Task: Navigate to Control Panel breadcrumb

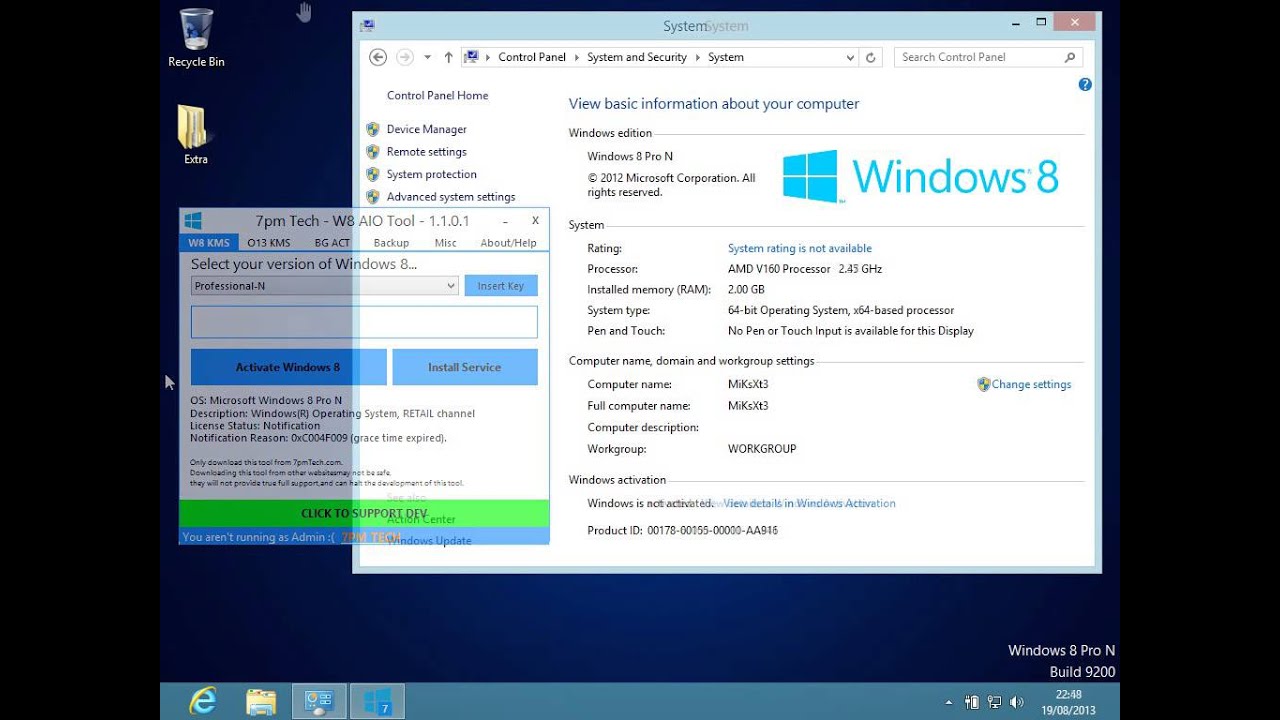Action: point(532,57)
